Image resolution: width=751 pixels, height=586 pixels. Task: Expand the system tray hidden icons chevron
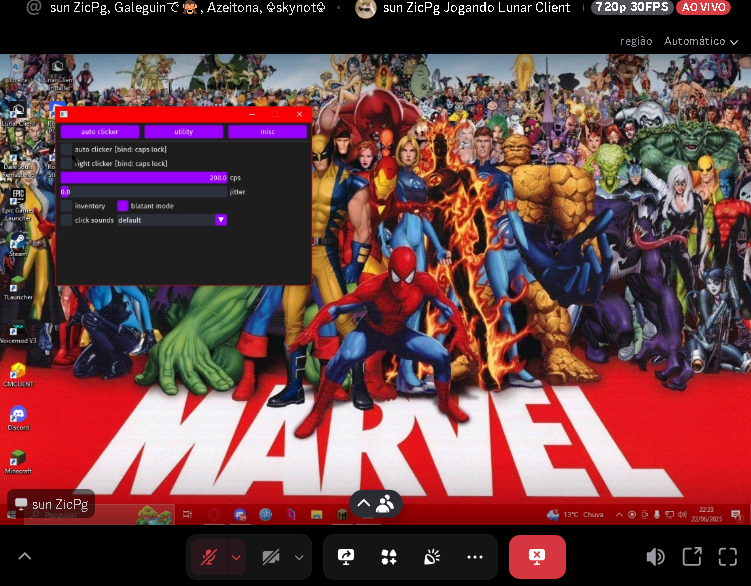[619, 515]
